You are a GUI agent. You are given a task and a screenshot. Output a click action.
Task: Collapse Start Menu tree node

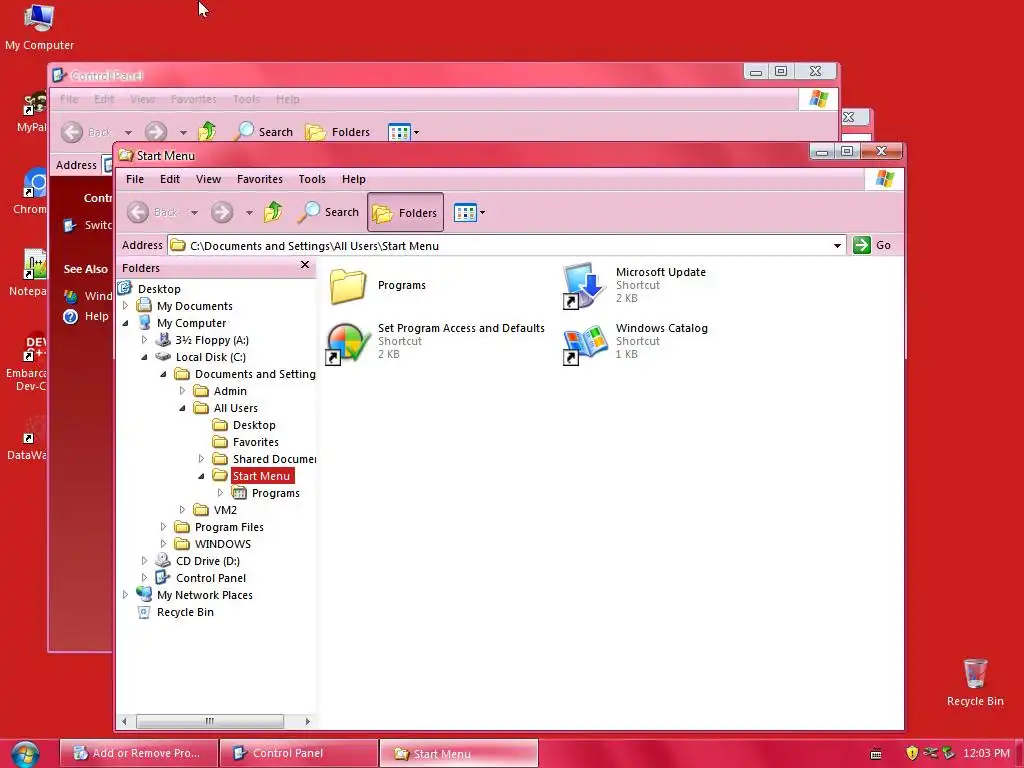(x=201, y=475)
